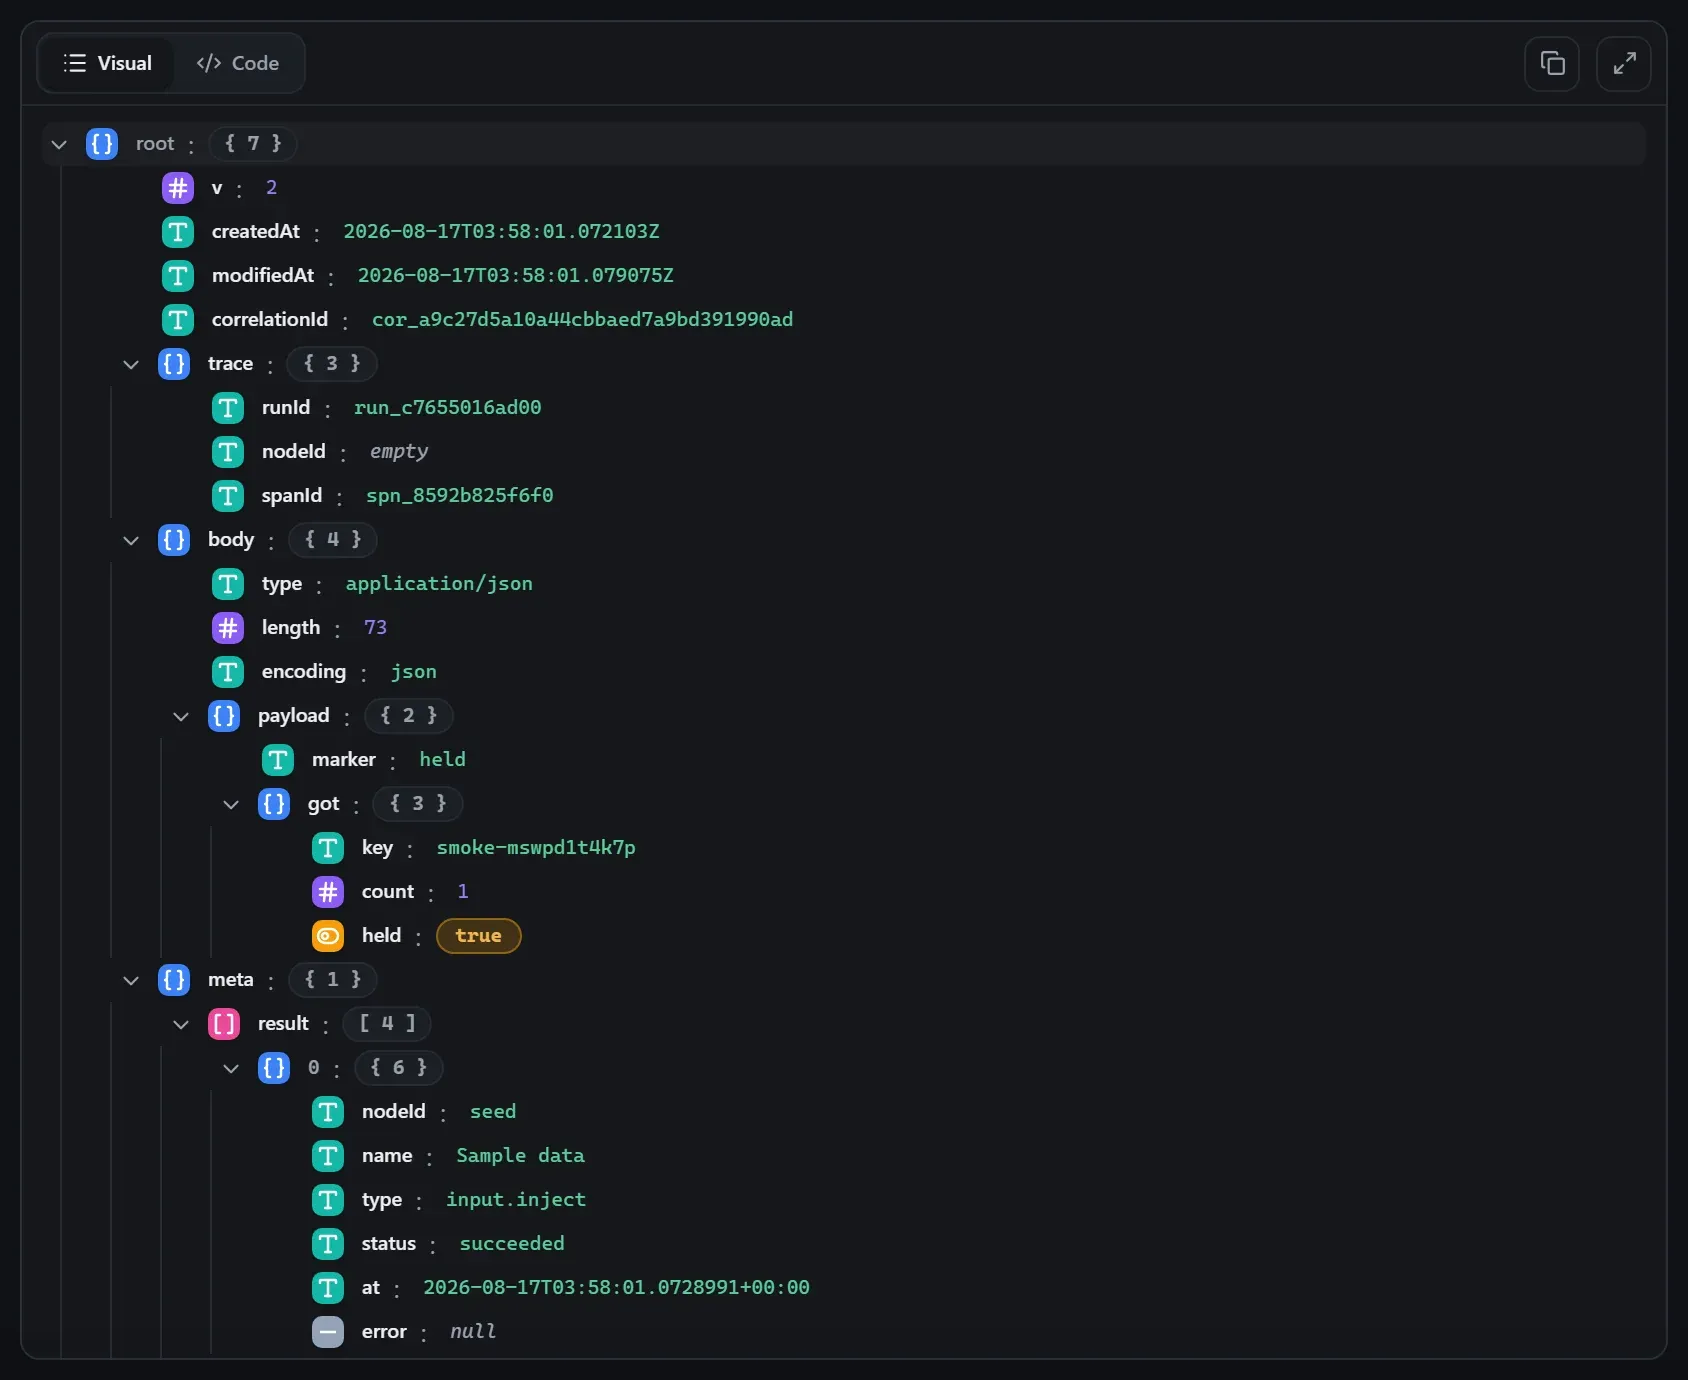Switch to the Visual tab

click(x=107, y=63)
